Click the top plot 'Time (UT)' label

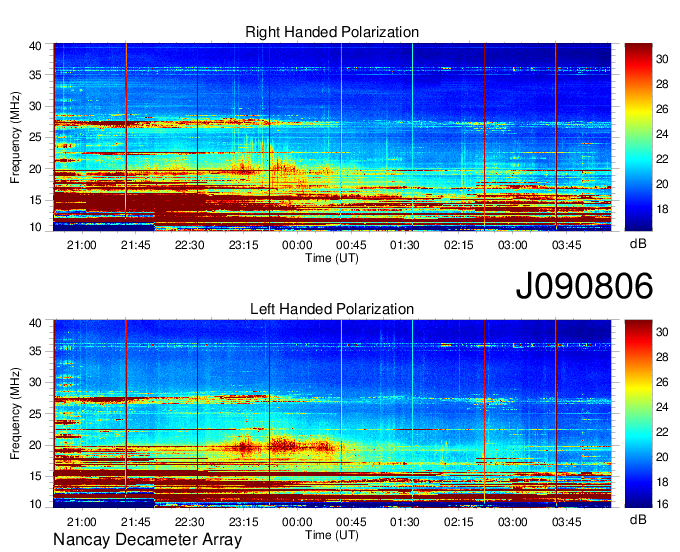pyautogui.click(x=332, y=258)
